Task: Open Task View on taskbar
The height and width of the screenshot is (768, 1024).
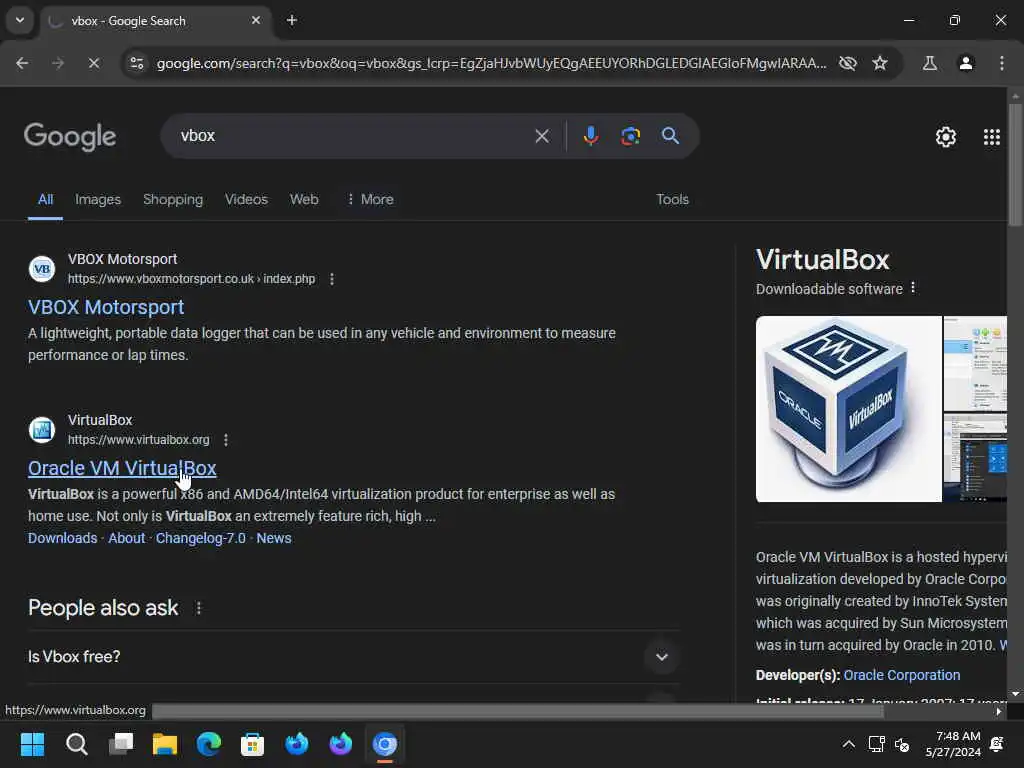Action: (121, 744)
